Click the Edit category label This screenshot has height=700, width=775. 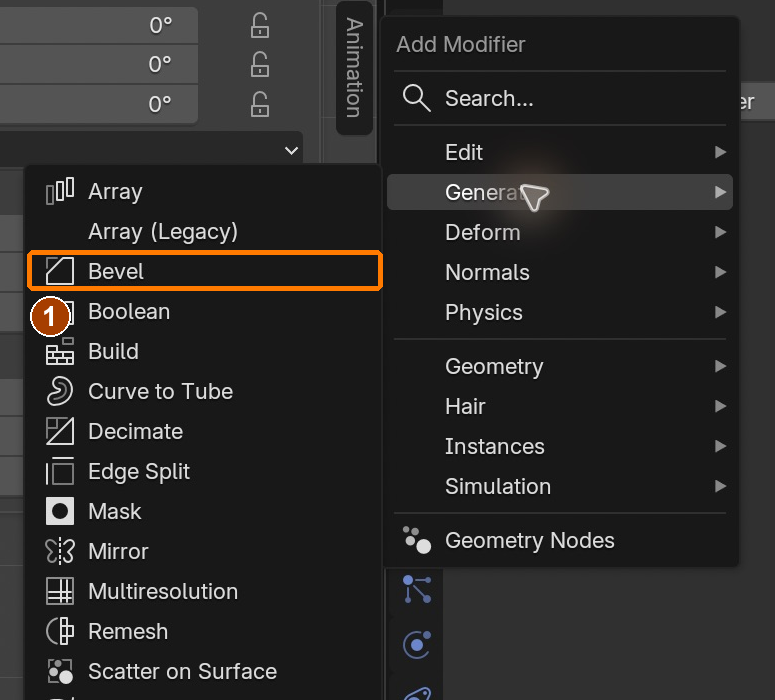coord(464,152)
